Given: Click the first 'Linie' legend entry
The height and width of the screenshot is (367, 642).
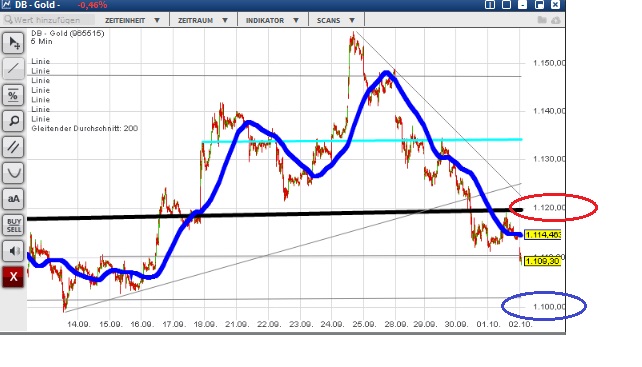Looking at the screenshot, I should coord(41,61).
